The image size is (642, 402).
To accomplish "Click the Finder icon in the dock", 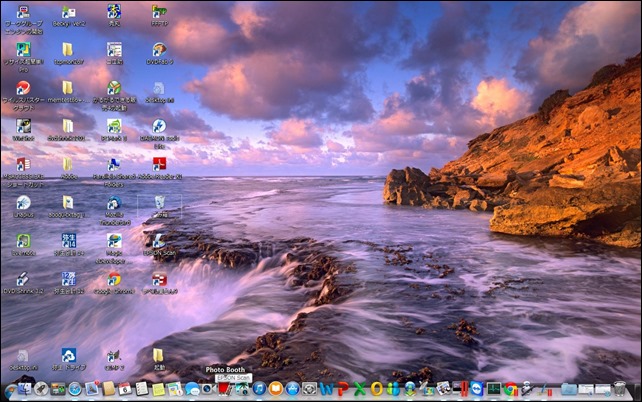I will click(25, 388).
